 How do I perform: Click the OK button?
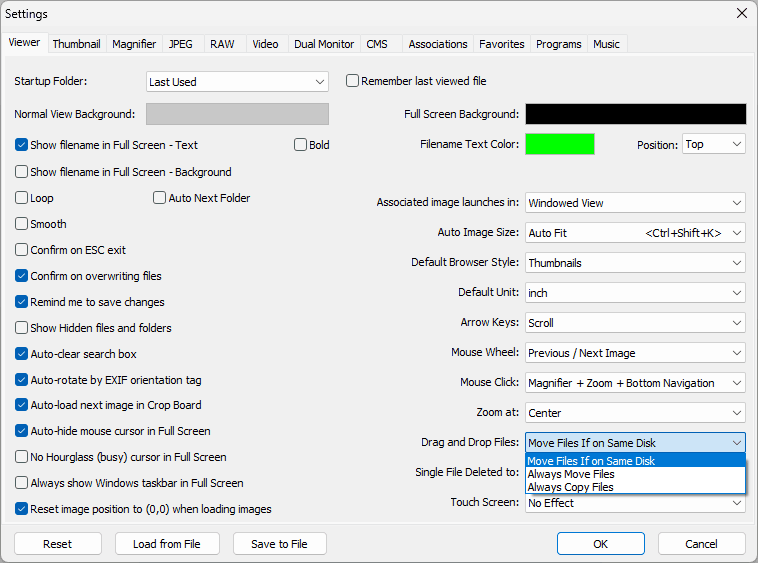pos(600,544)
